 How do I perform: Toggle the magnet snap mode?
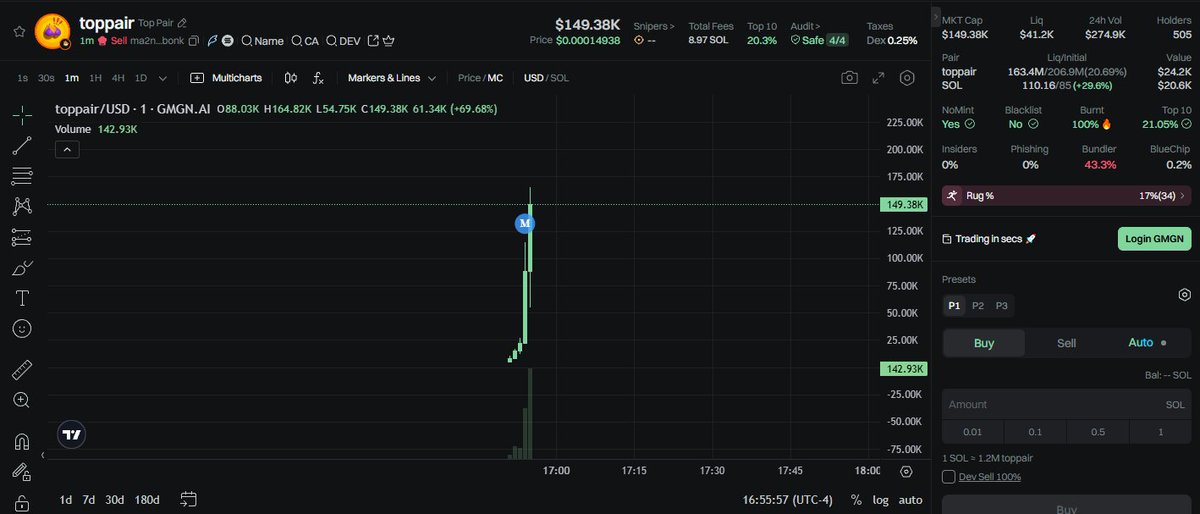click(21, 442)
